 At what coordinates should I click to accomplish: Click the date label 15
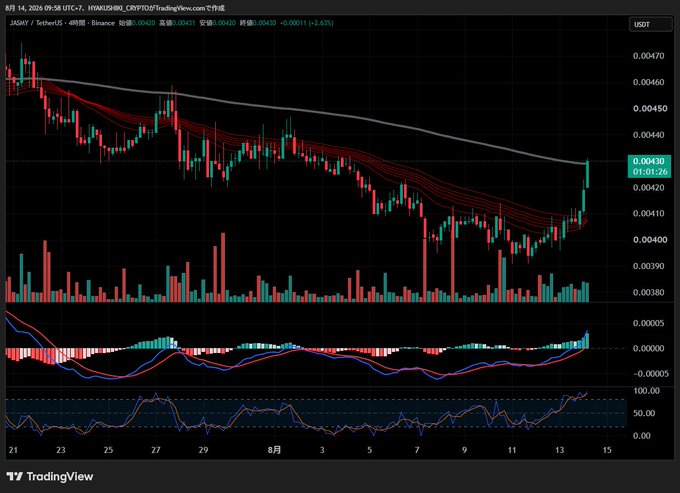[x=607, y=450]
